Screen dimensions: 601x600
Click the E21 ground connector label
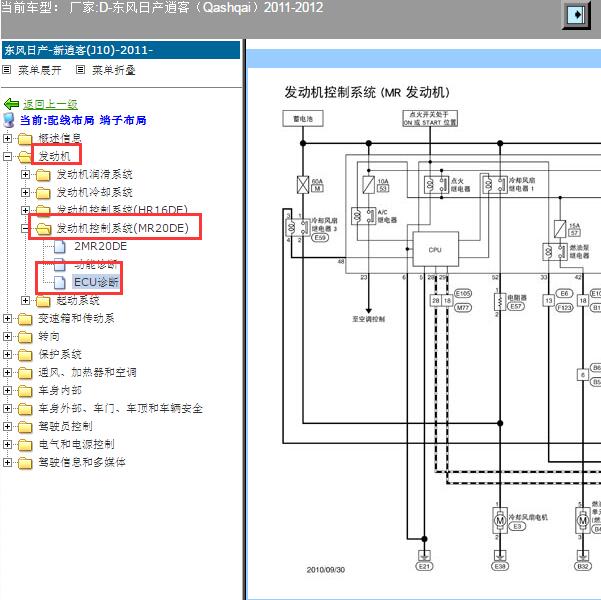(x=424, y=566)
